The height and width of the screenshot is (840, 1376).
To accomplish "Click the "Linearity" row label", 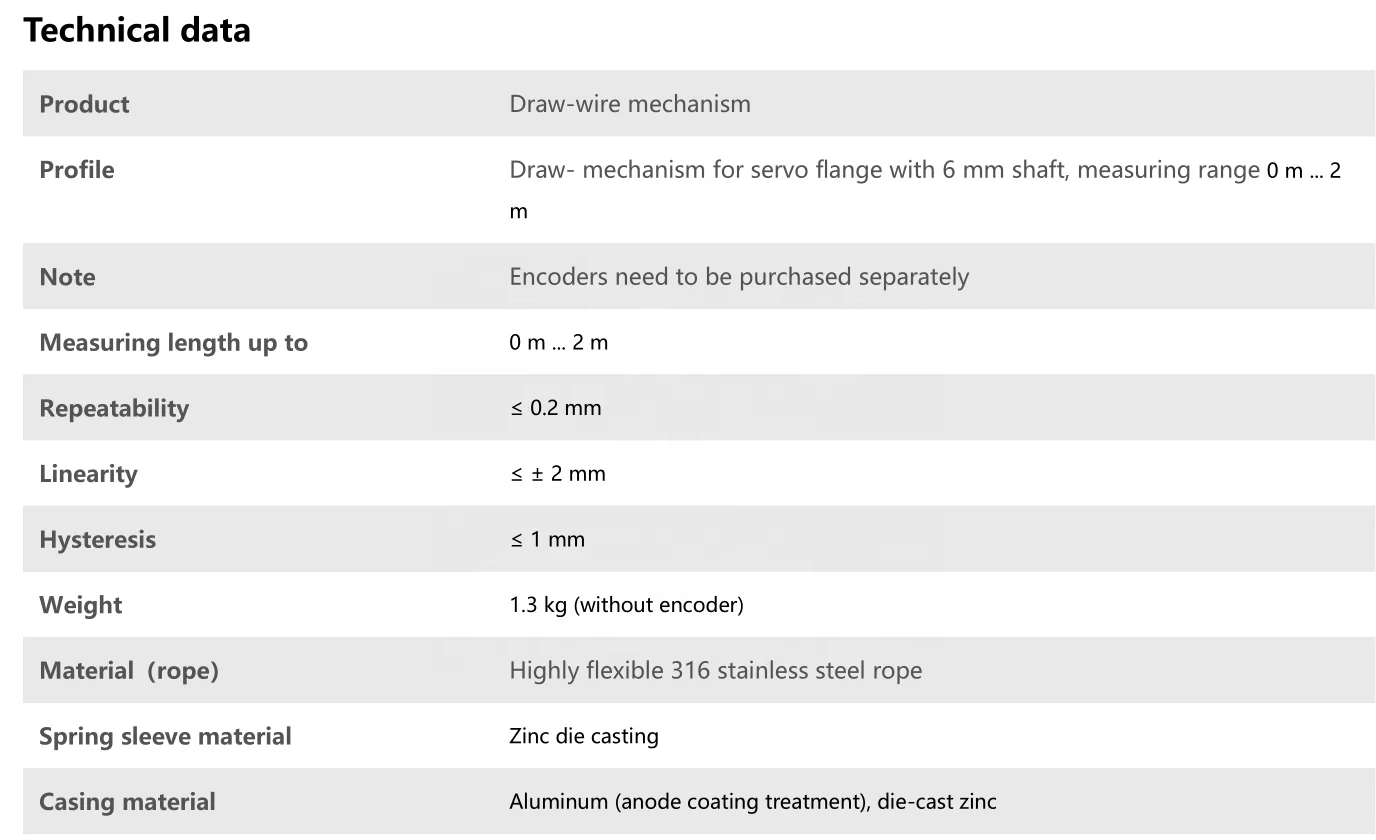I will coord(88,474).
